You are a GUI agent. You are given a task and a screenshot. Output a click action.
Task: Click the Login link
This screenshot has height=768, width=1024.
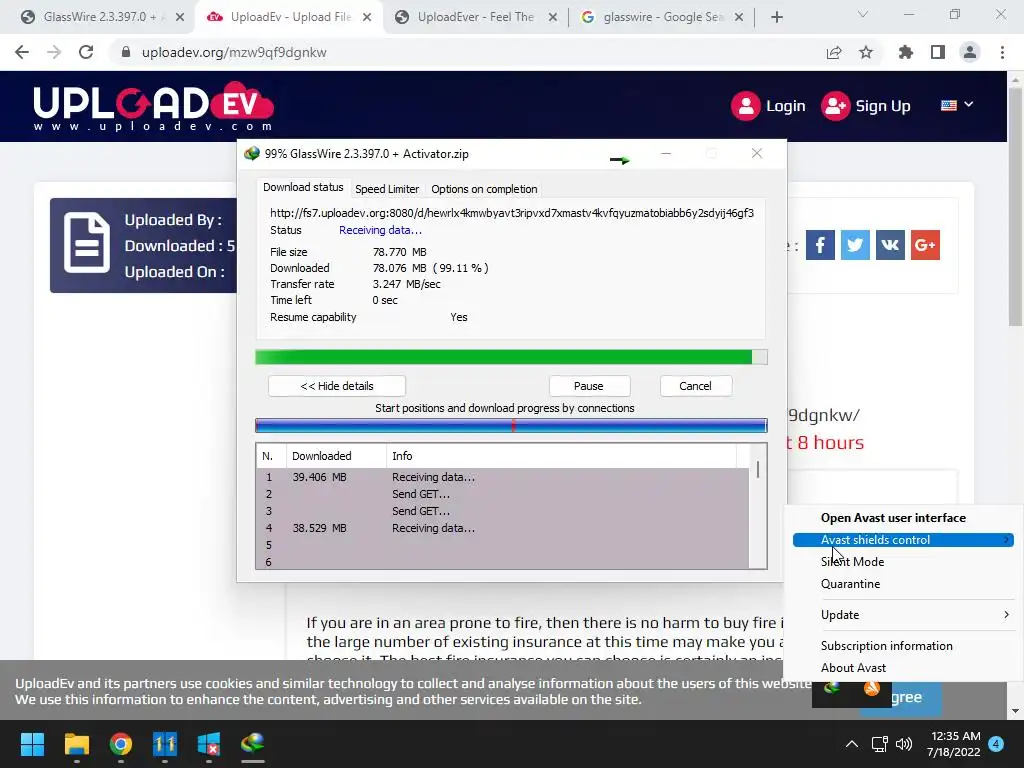pos(768,106)
